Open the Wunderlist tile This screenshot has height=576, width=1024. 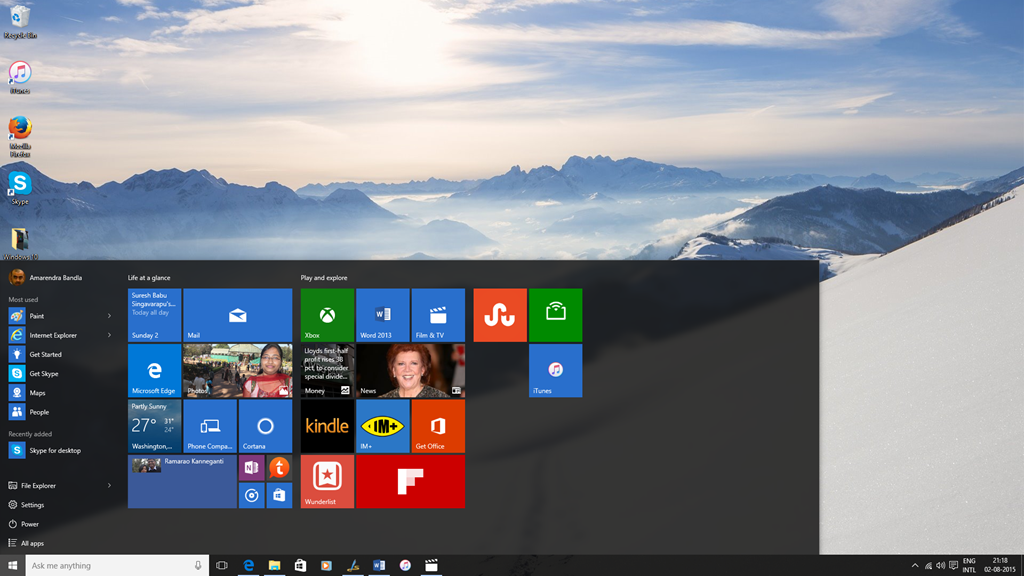tap(327, 481)
